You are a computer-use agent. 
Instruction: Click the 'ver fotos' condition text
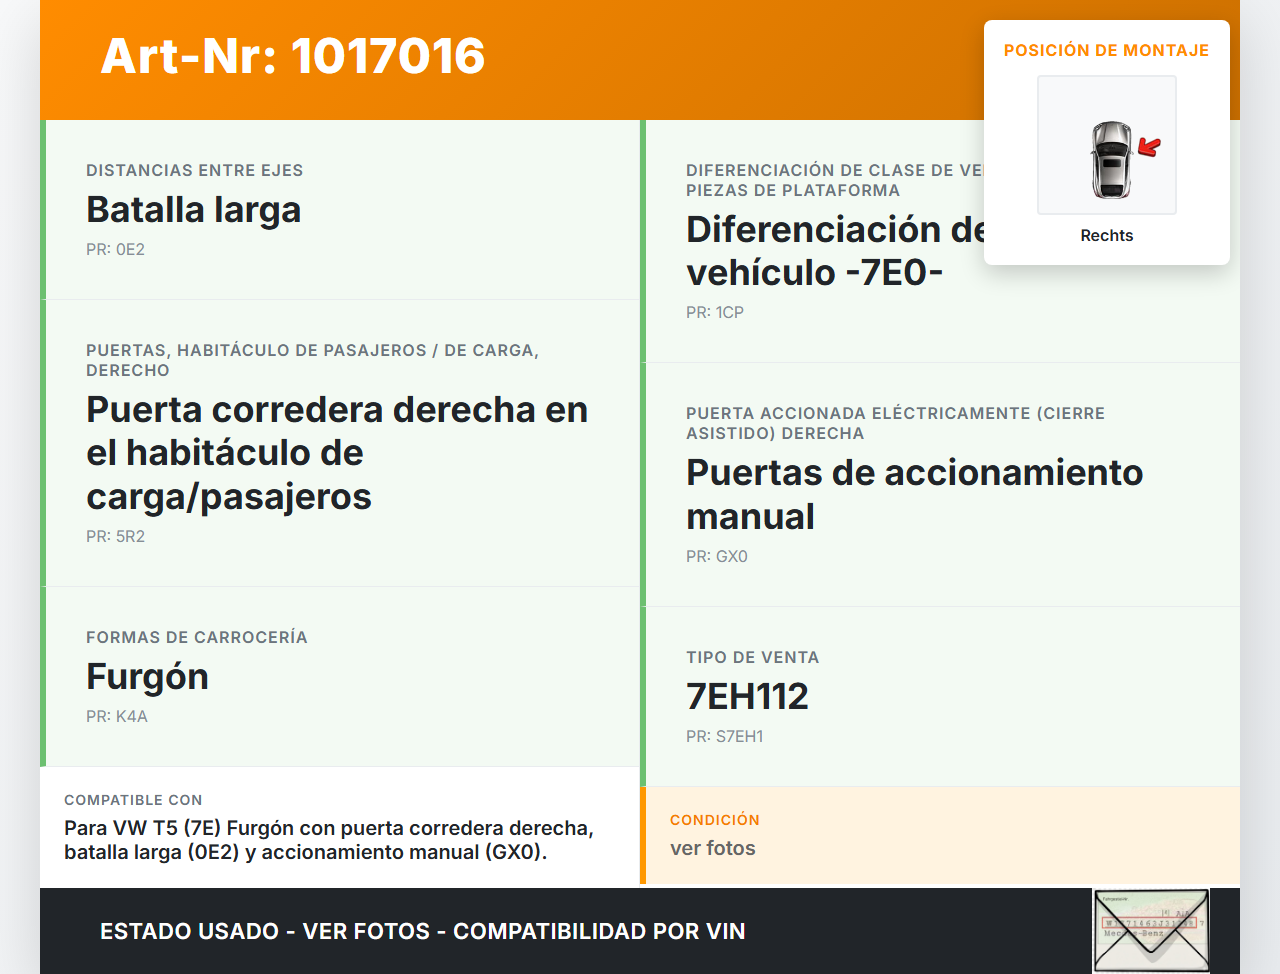click(x=712, y=848)
